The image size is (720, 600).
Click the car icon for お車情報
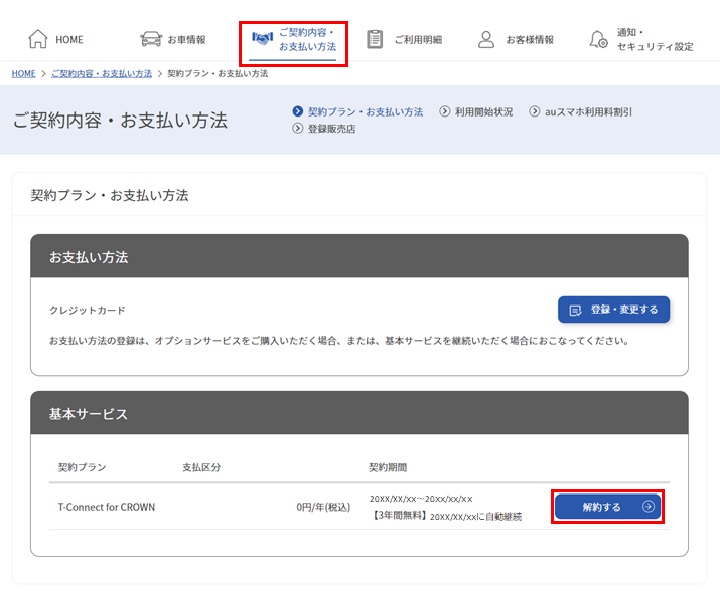click(151, 39)
